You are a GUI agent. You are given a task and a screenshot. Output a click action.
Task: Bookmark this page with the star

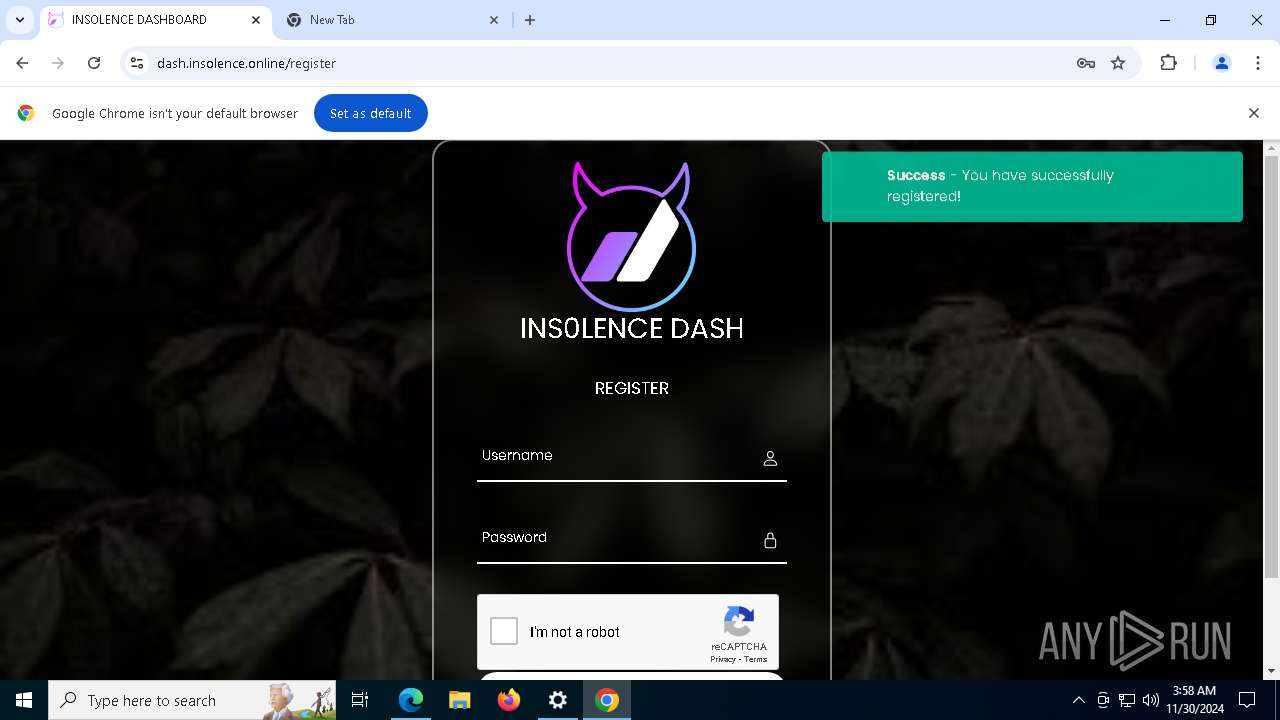pos(1118,63)
